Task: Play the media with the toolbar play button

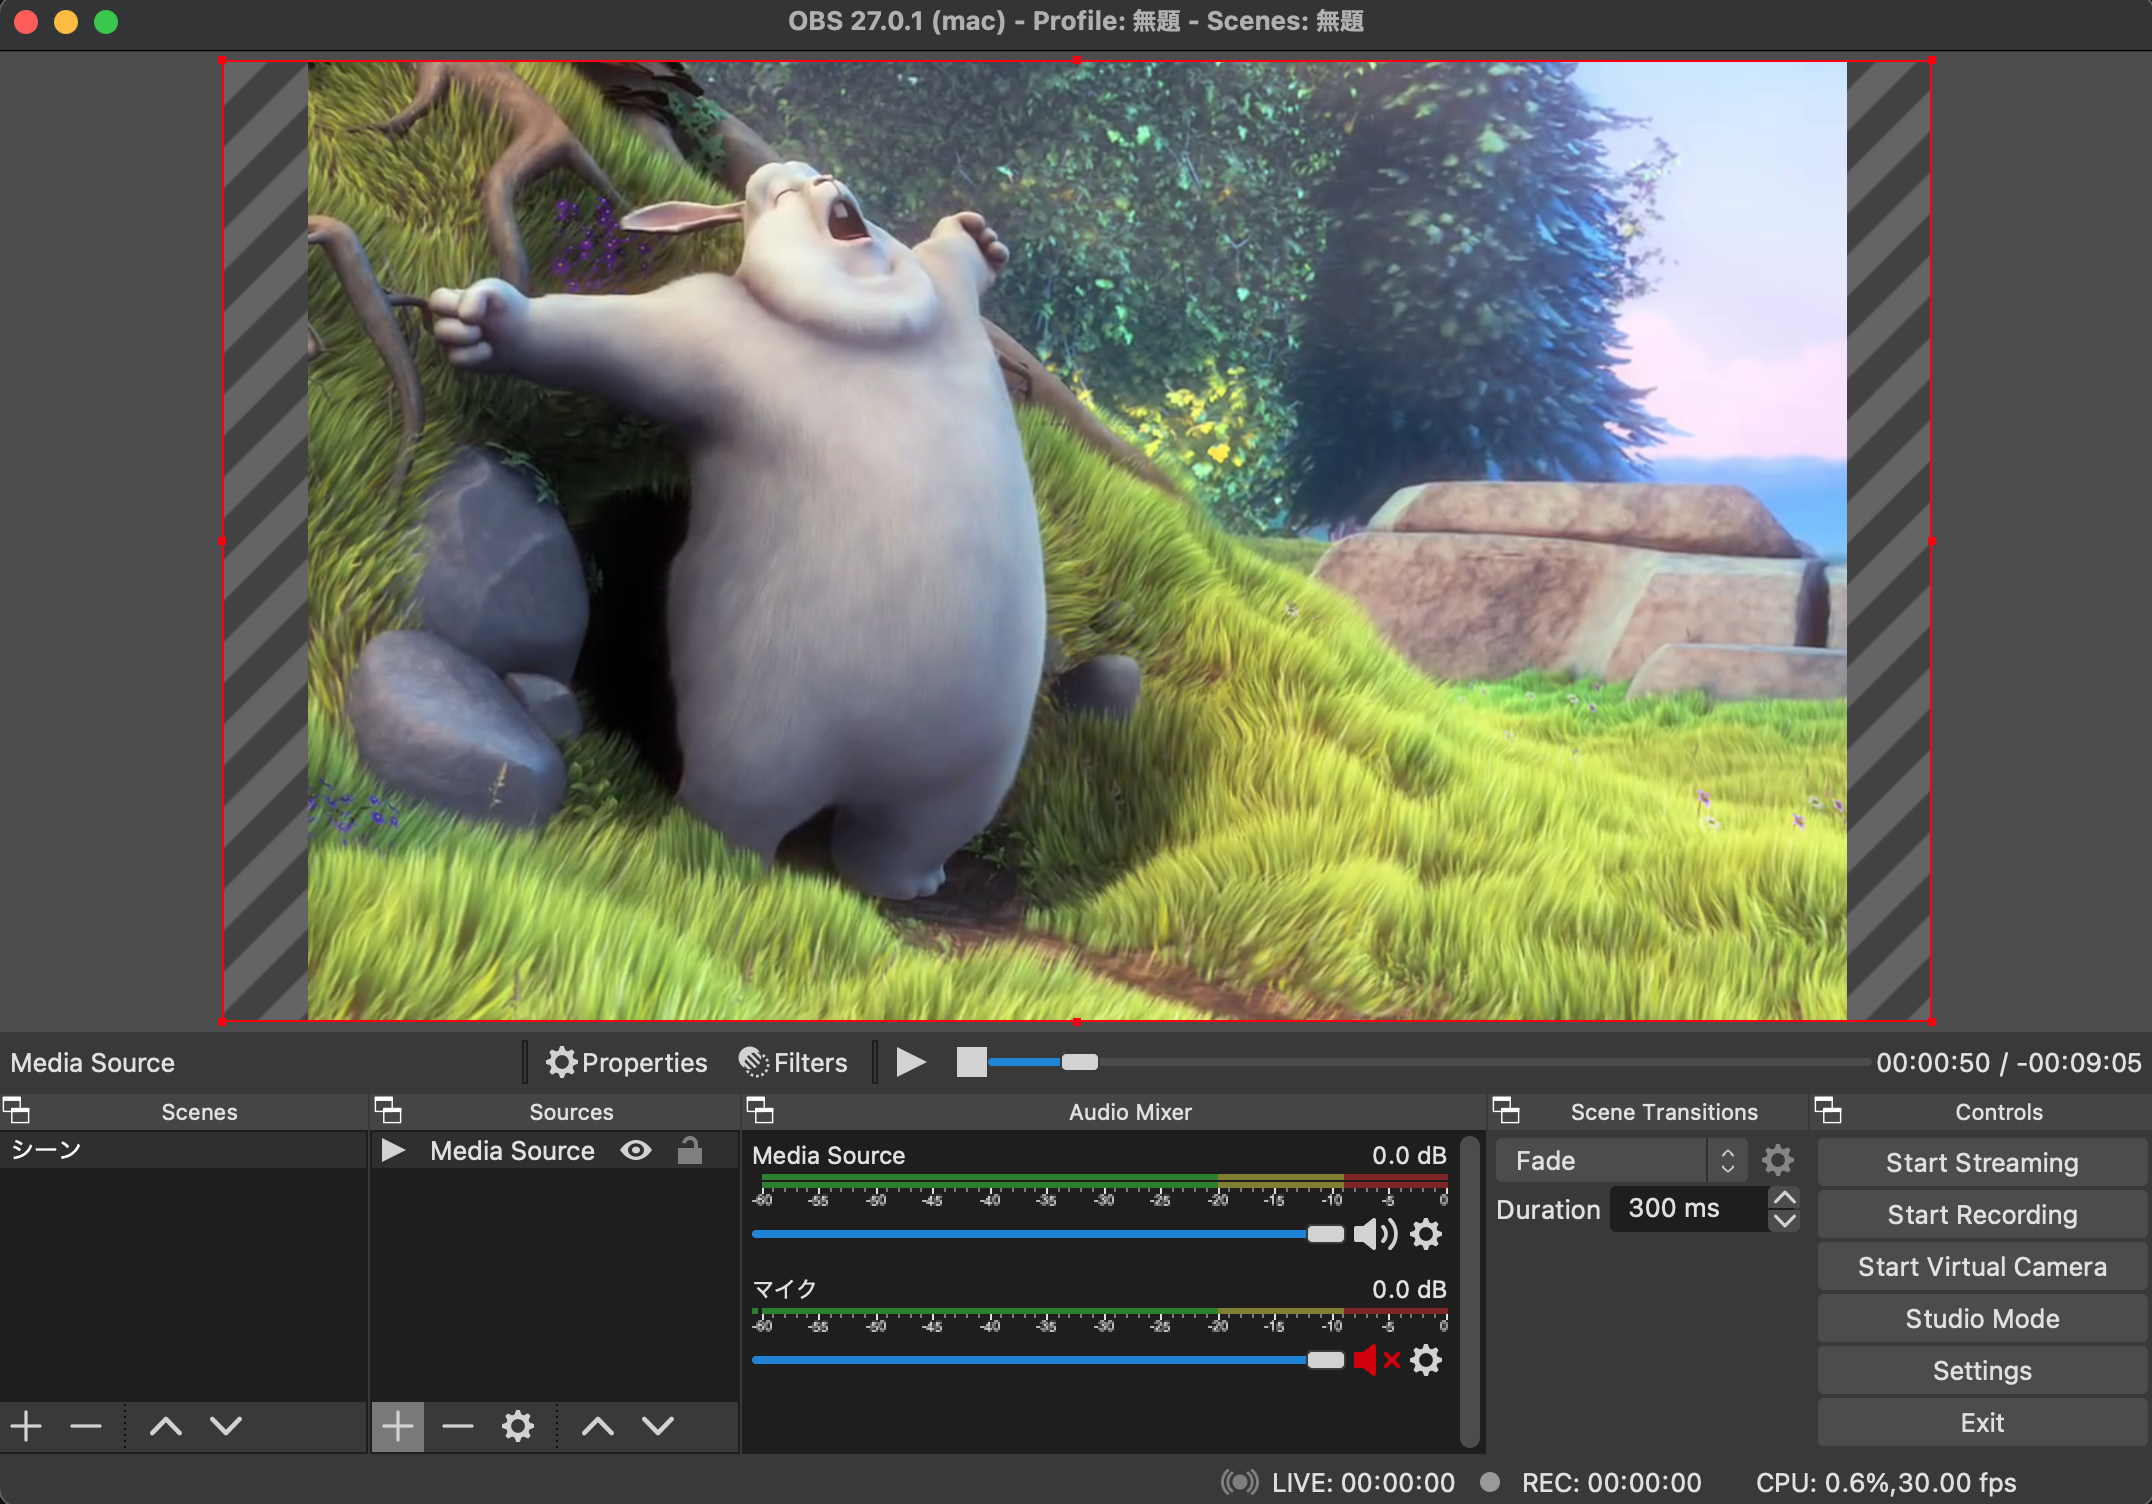Action: [x=910, y=1062]
